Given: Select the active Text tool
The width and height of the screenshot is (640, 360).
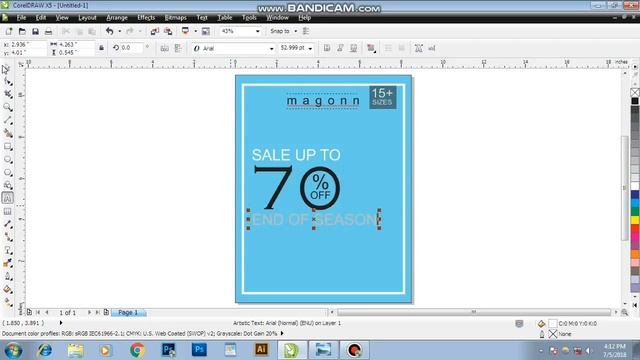Looking at the screenshot, I should pos(8,198).
